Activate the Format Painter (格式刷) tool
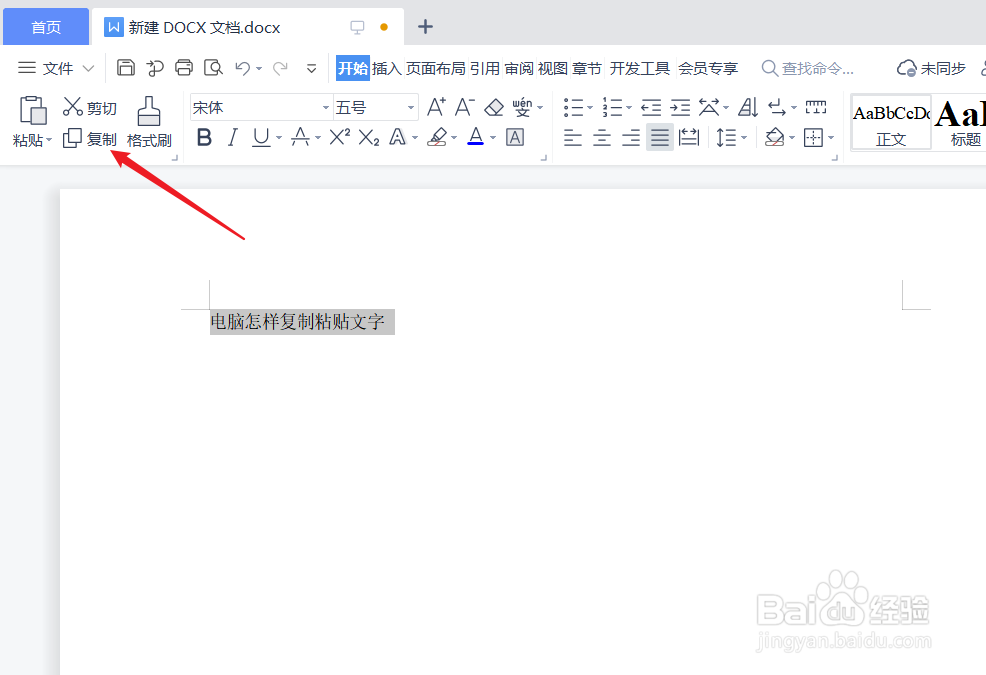The image size is (986, 675). click(x=149, y=123)
